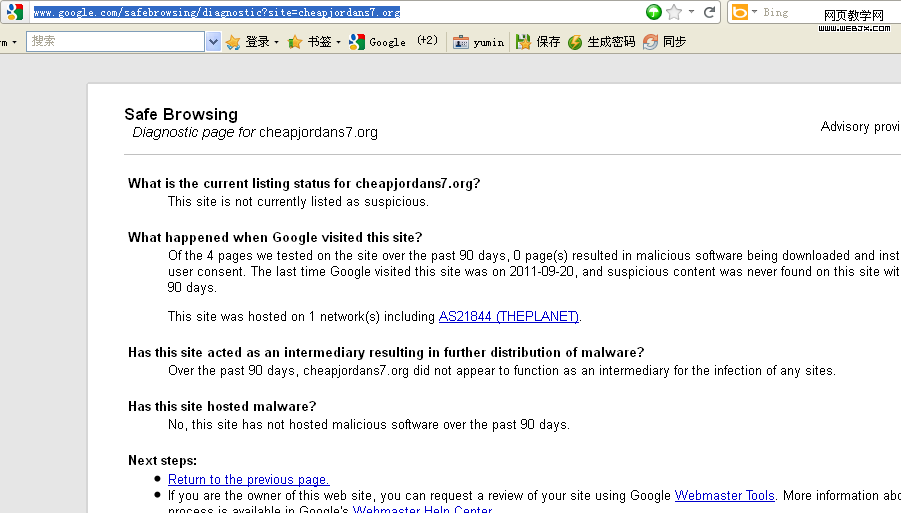
Task: Open the 书签 bookmarks toolbar item
Action: [312, 42]
